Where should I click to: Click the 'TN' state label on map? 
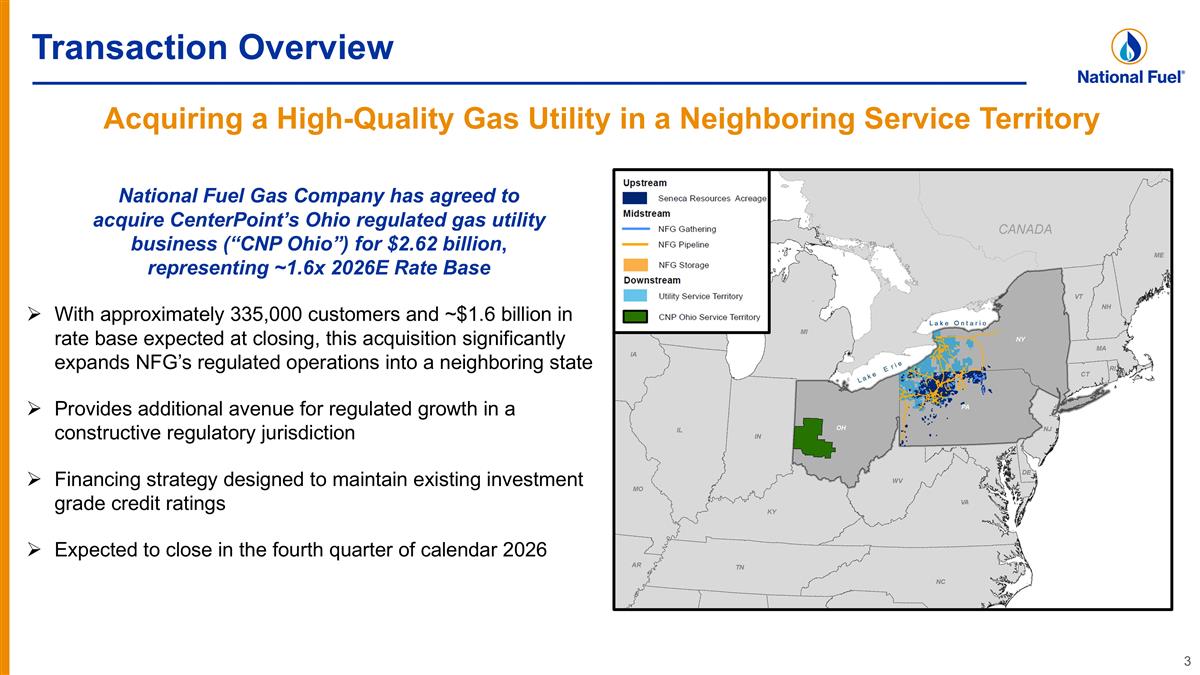(x=739, y=567)
